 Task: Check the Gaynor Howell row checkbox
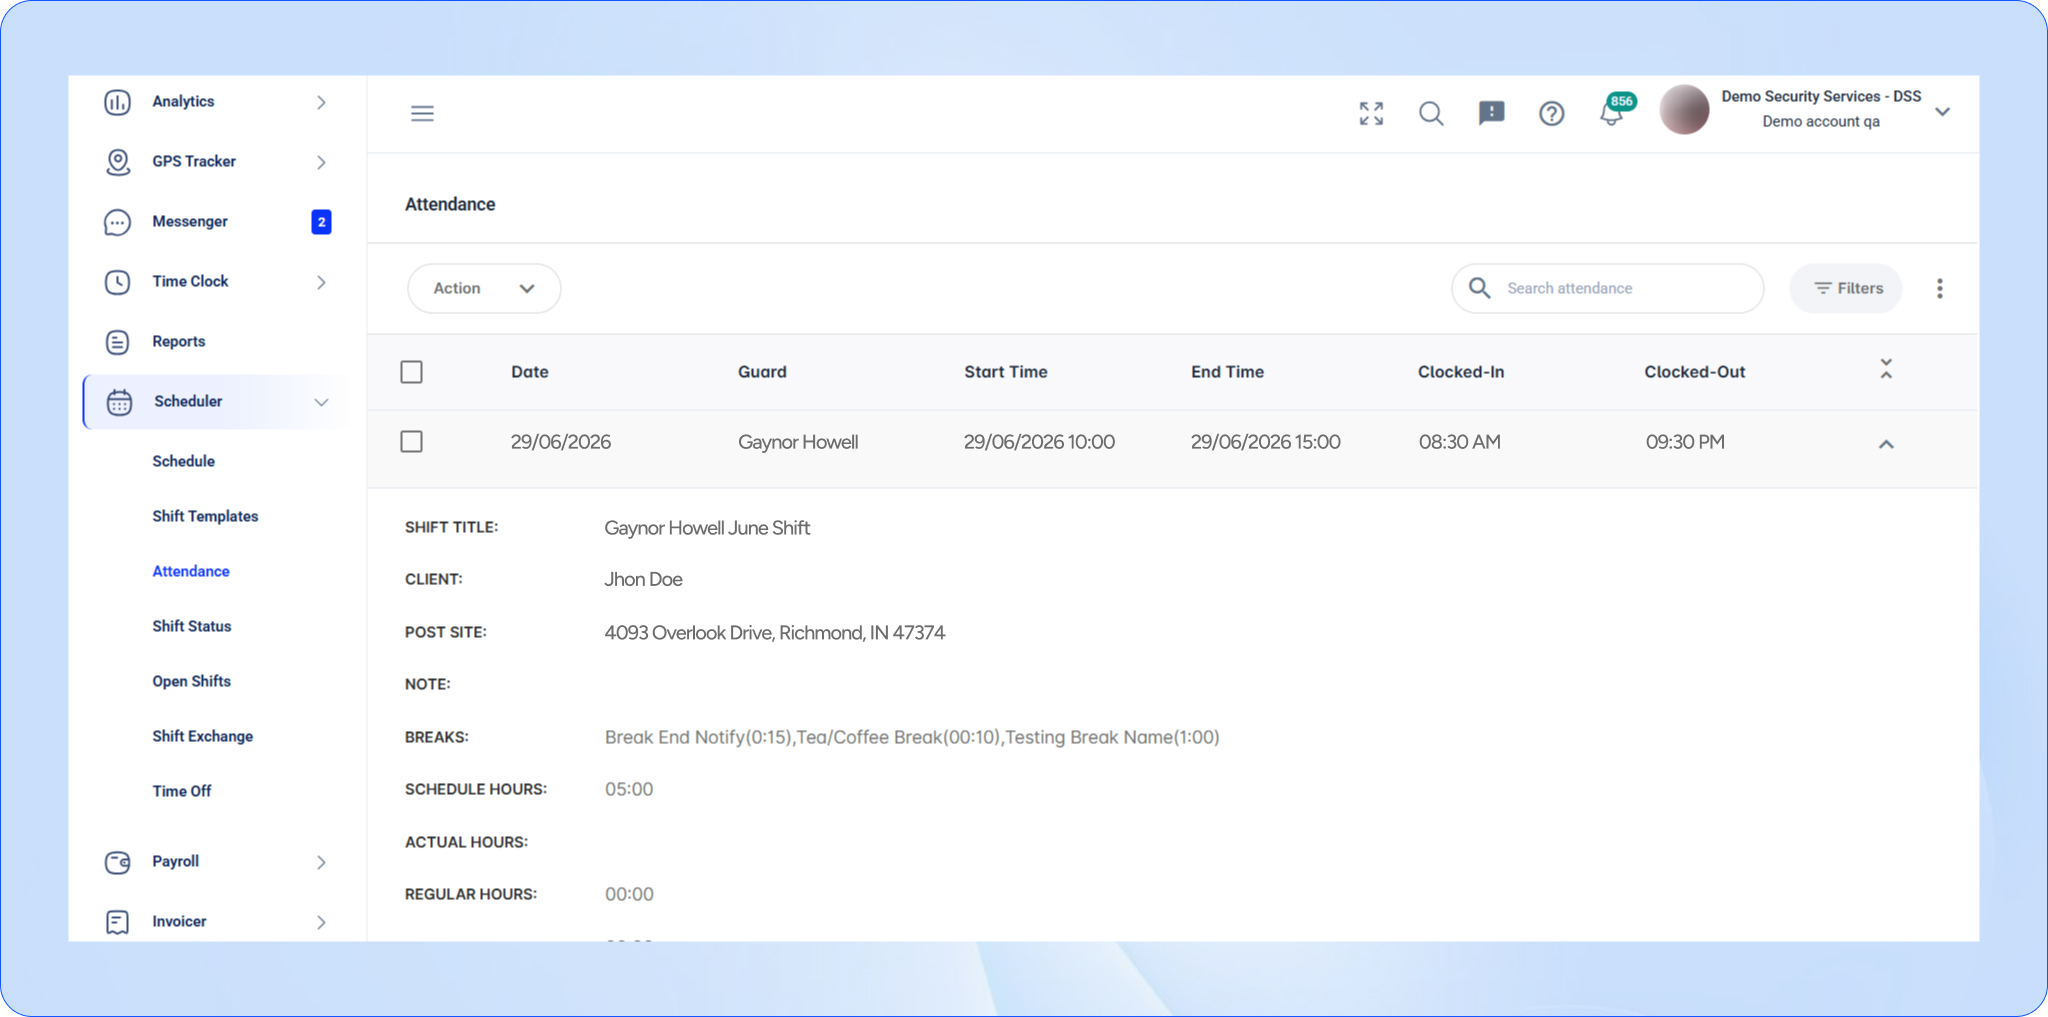(x=411, y=441)
